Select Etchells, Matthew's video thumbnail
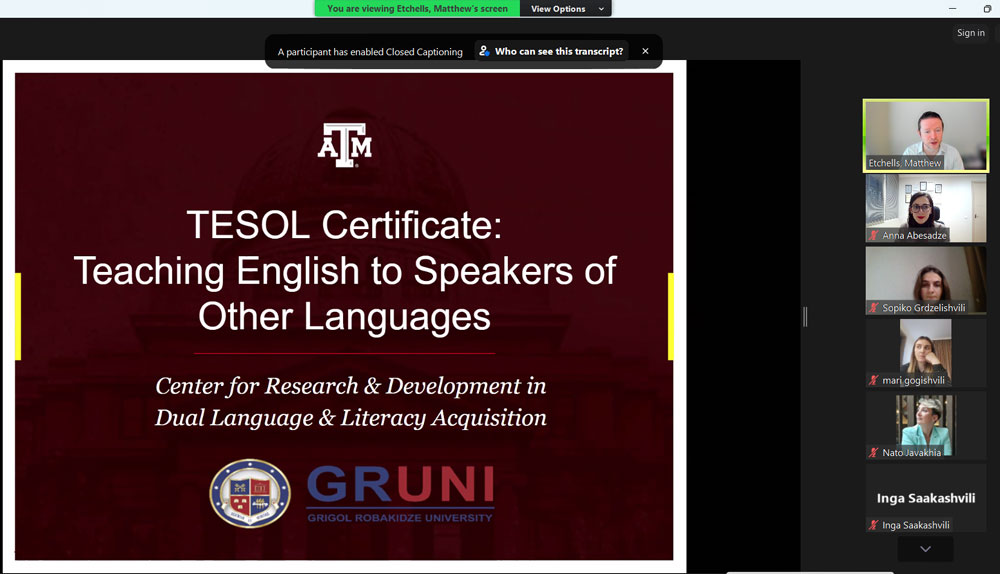The image size is (1000, 574). coord(925,135)
